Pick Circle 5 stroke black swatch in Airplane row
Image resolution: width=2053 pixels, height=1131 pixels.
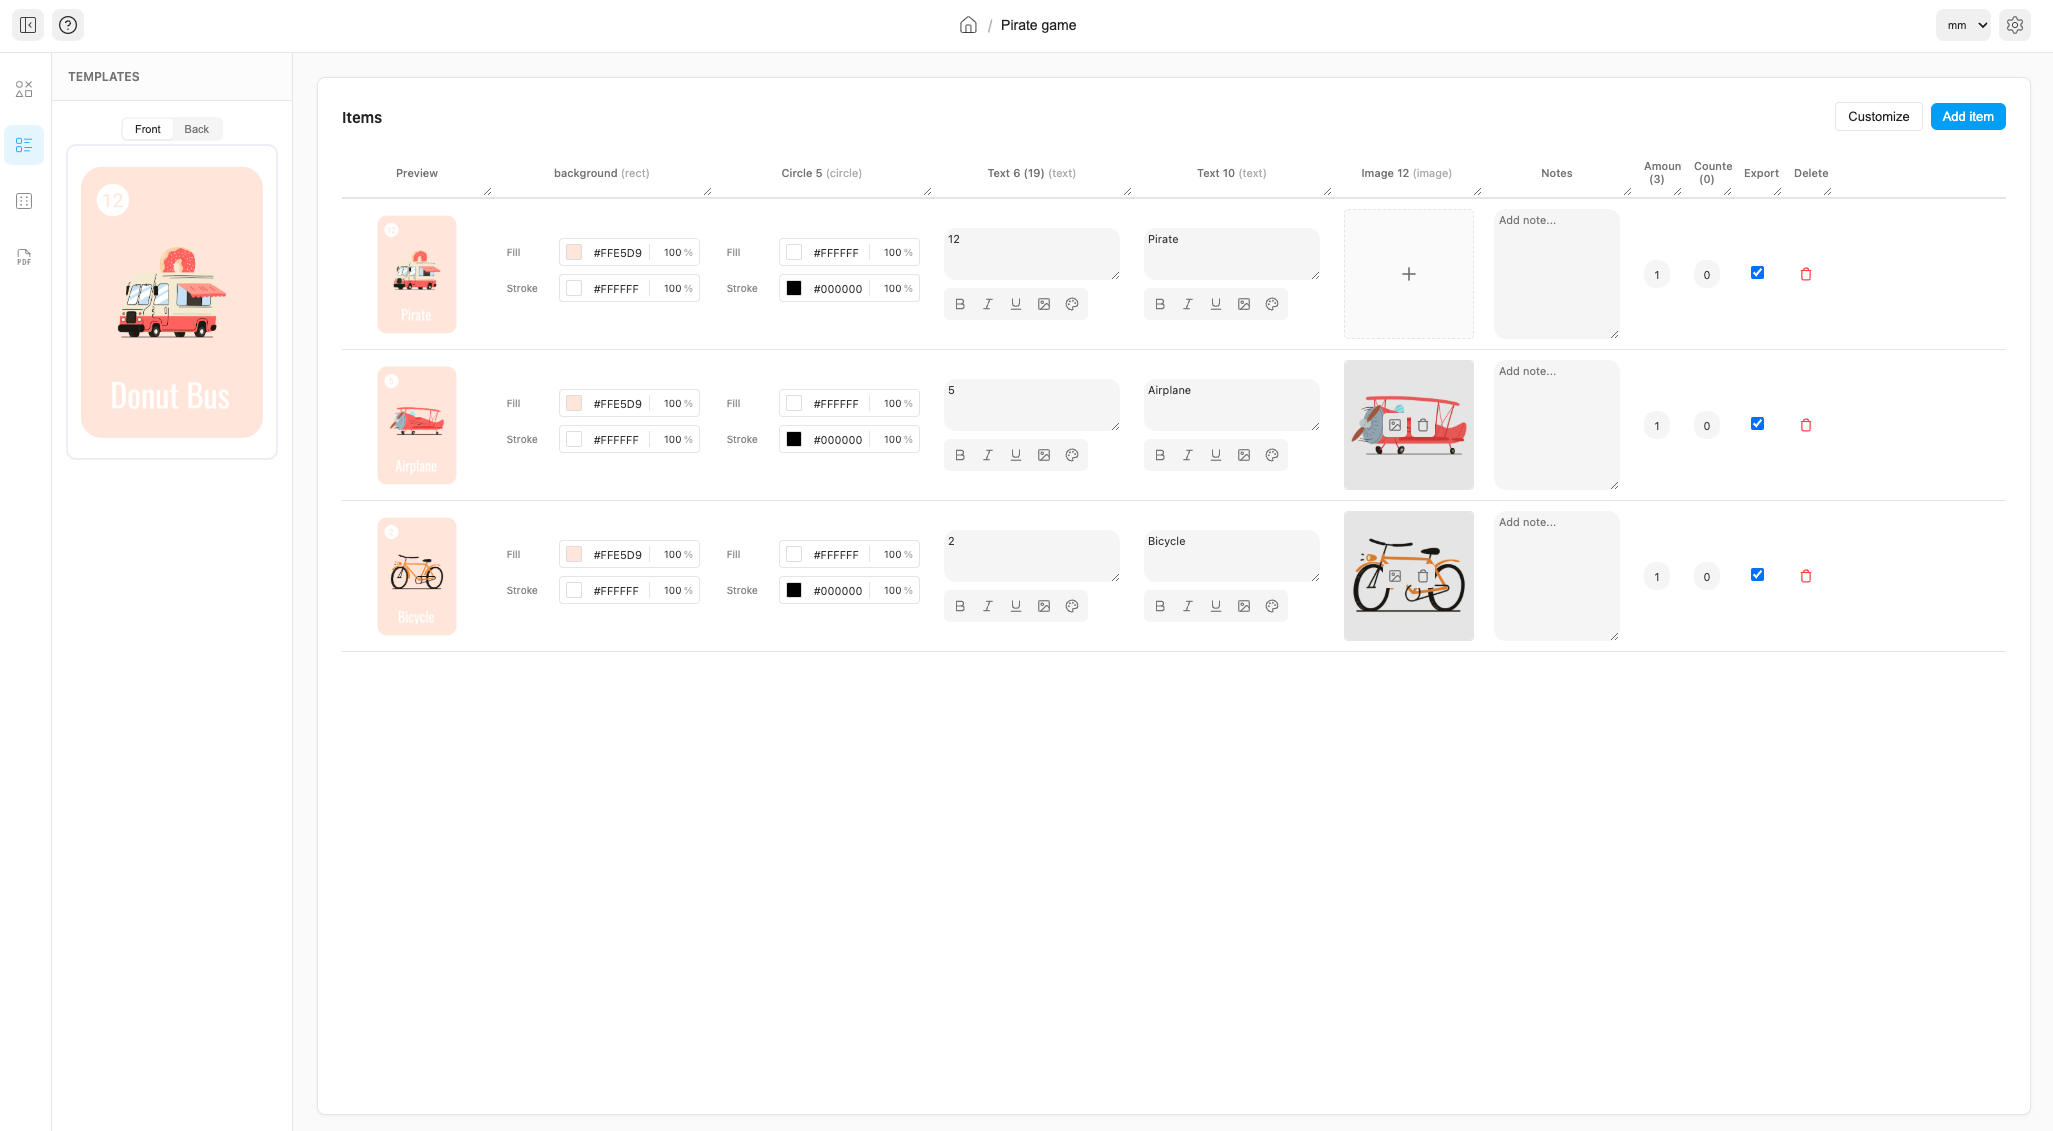pos(794,439)
